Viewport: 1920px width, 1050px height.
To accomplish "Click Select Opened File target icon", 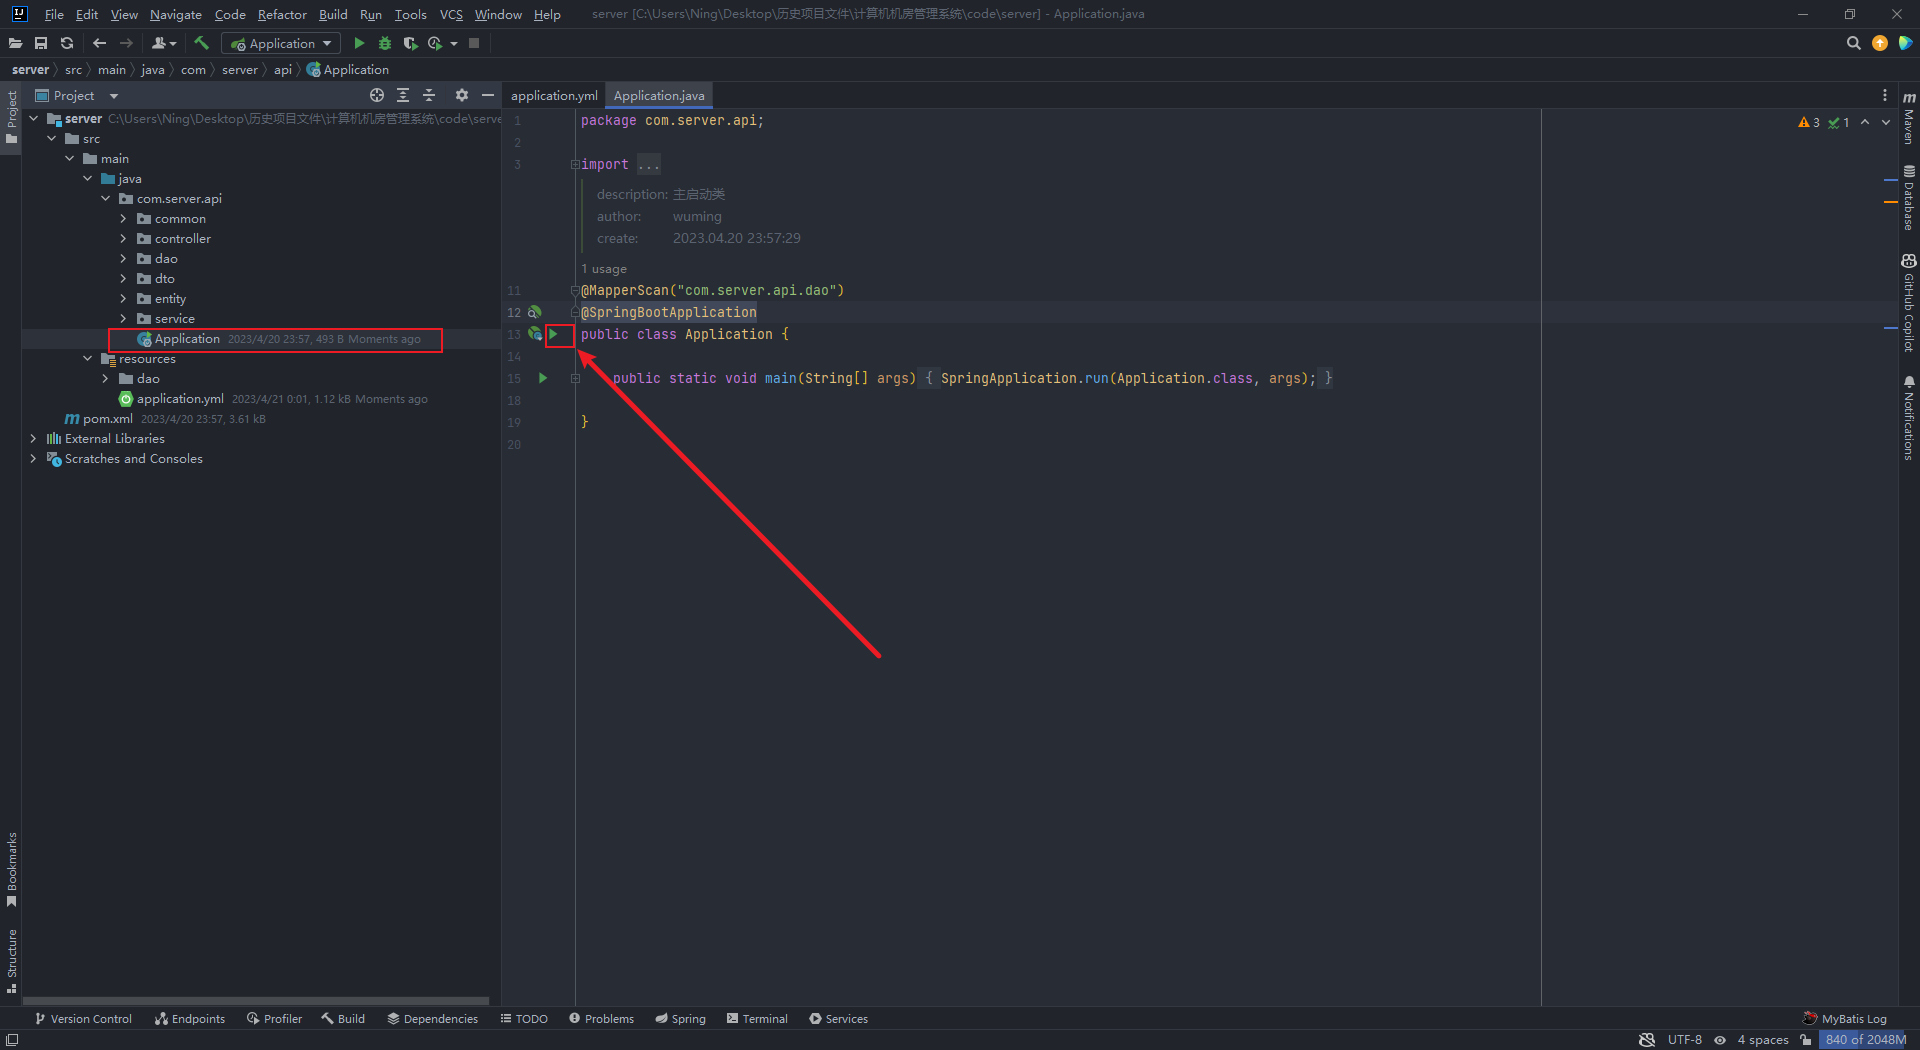I will pyautogui.click(x=377, y=95).
